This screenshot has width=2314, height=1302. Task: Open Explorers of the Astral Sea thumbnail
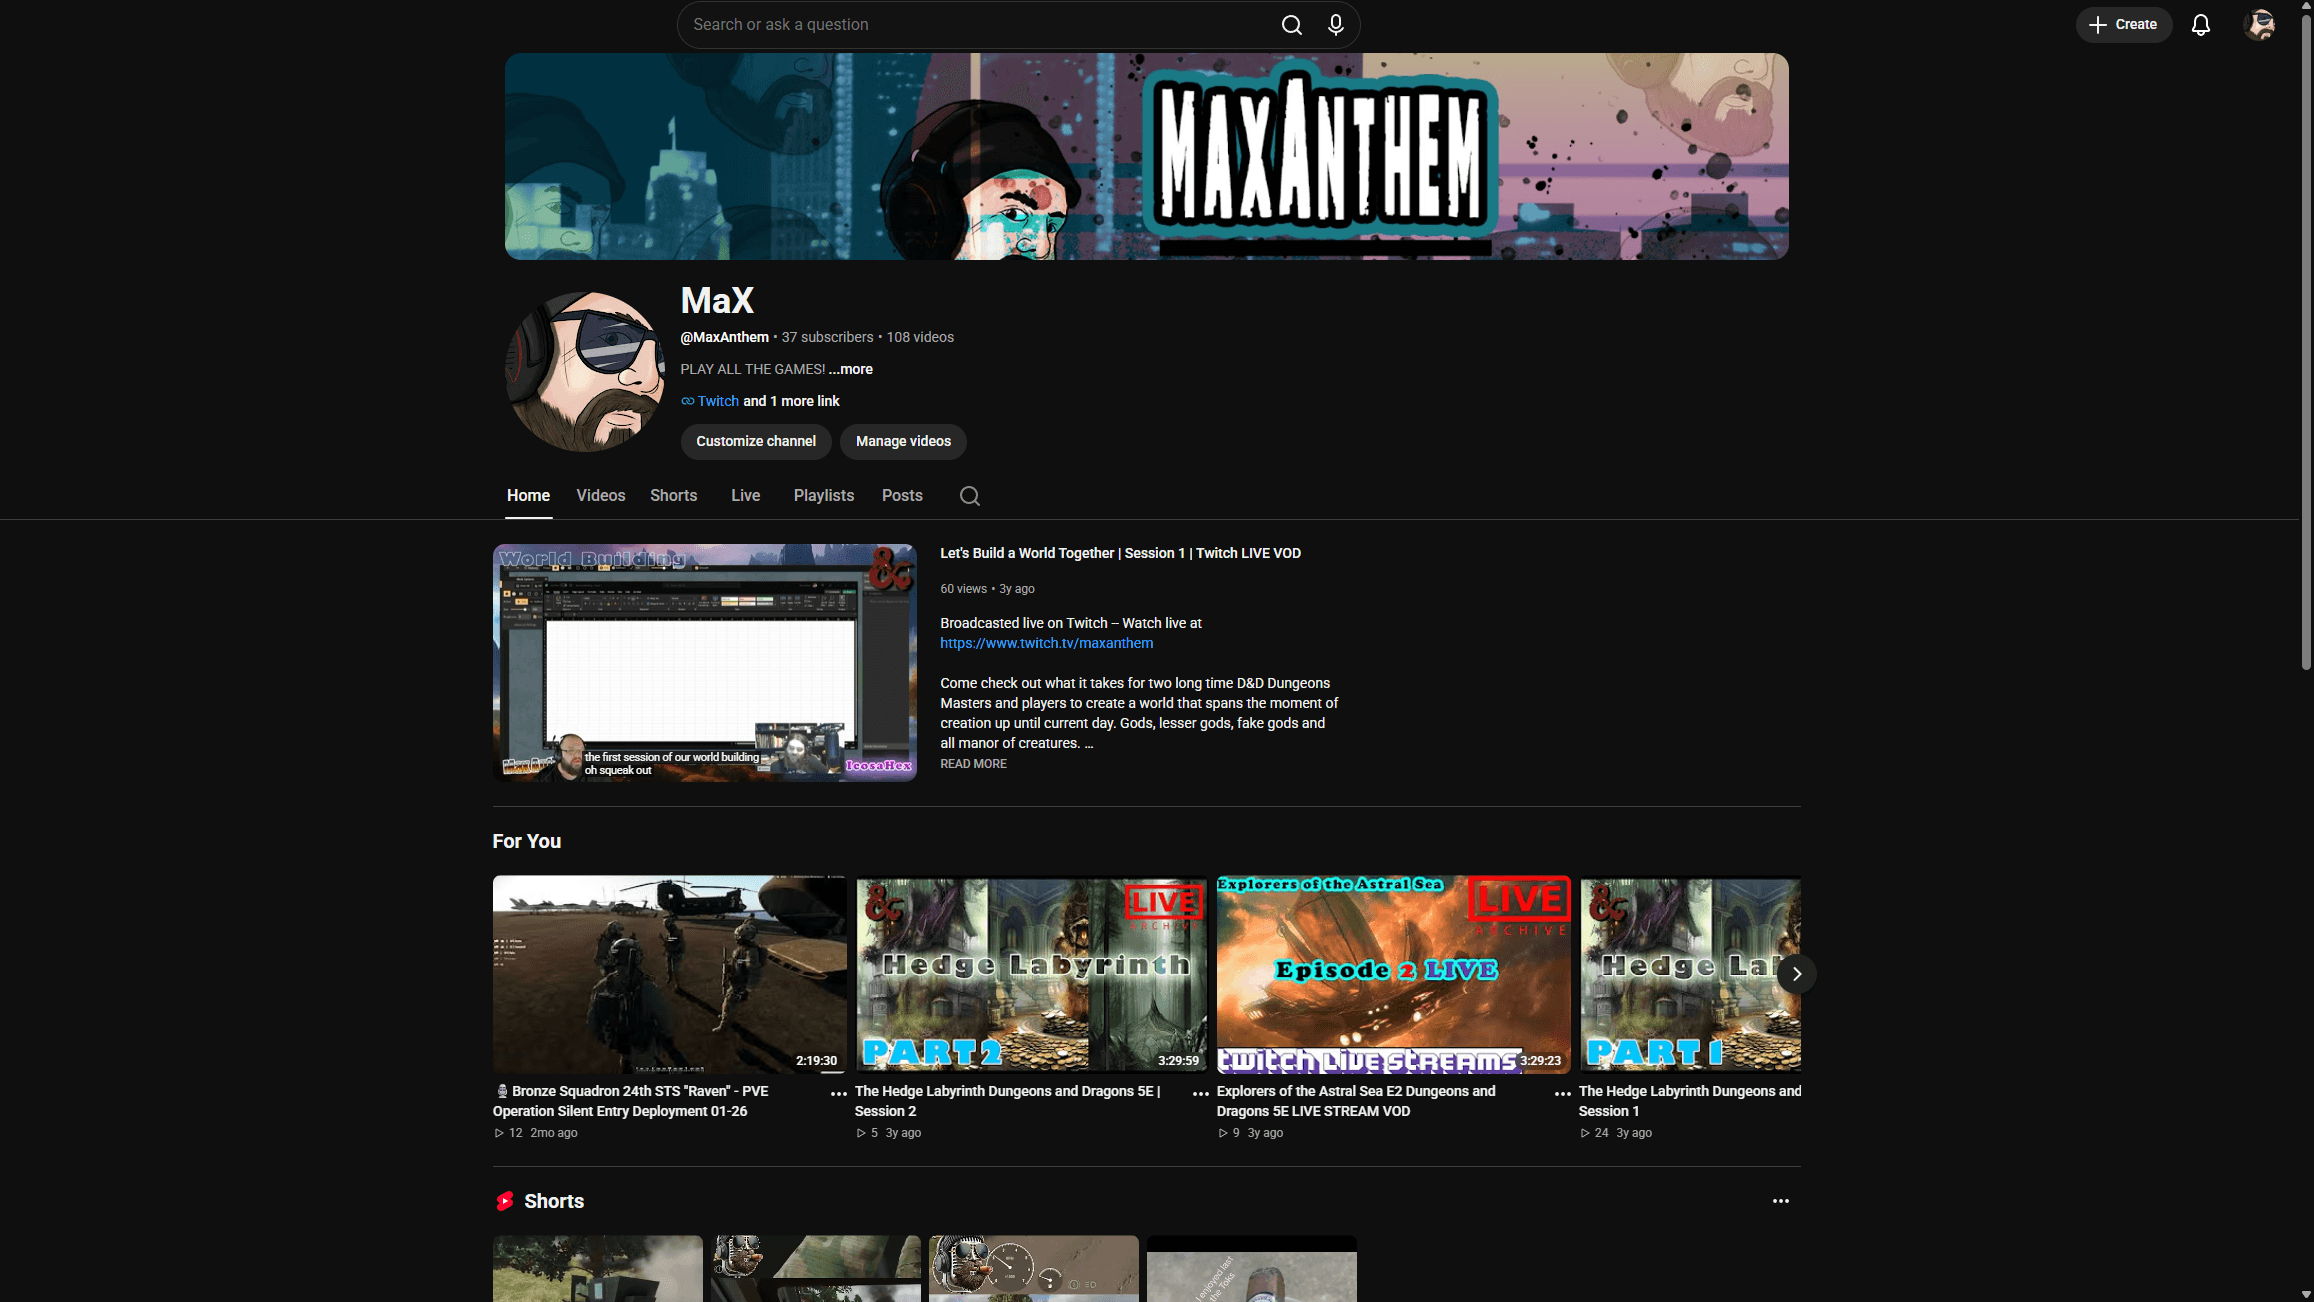point(1393,975)
